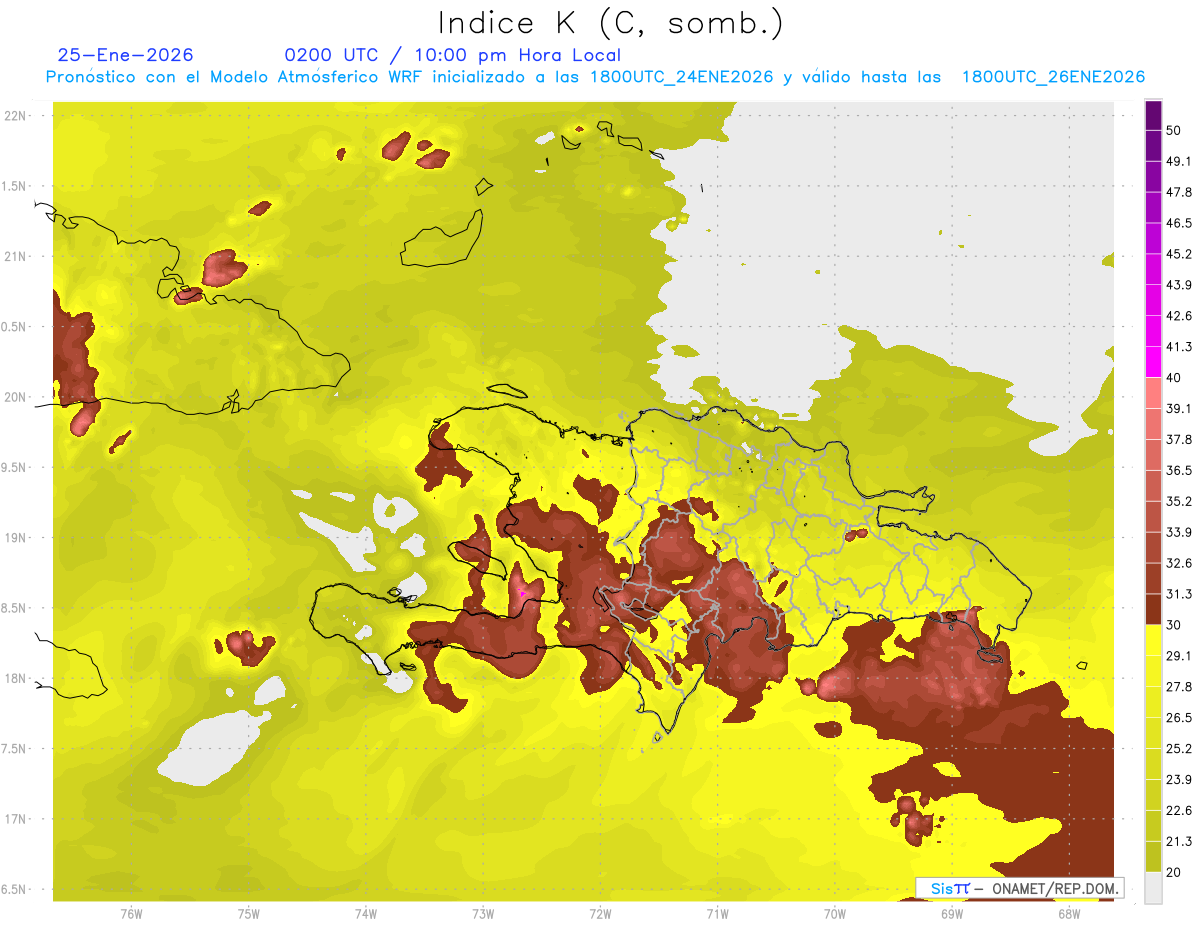Click the colorbar value "50"

pyautogui.click(x=1175, y=131)
